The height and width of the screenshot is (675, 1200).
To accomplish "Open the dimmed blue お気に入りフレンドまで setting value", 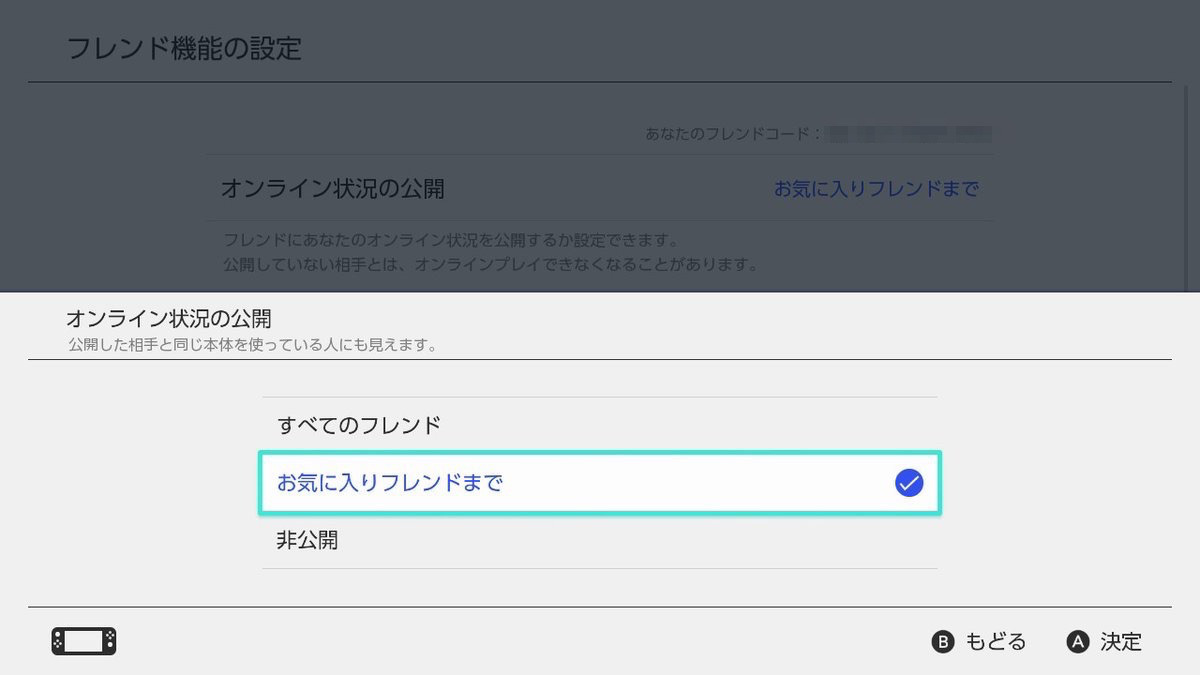I will (876, 189).
